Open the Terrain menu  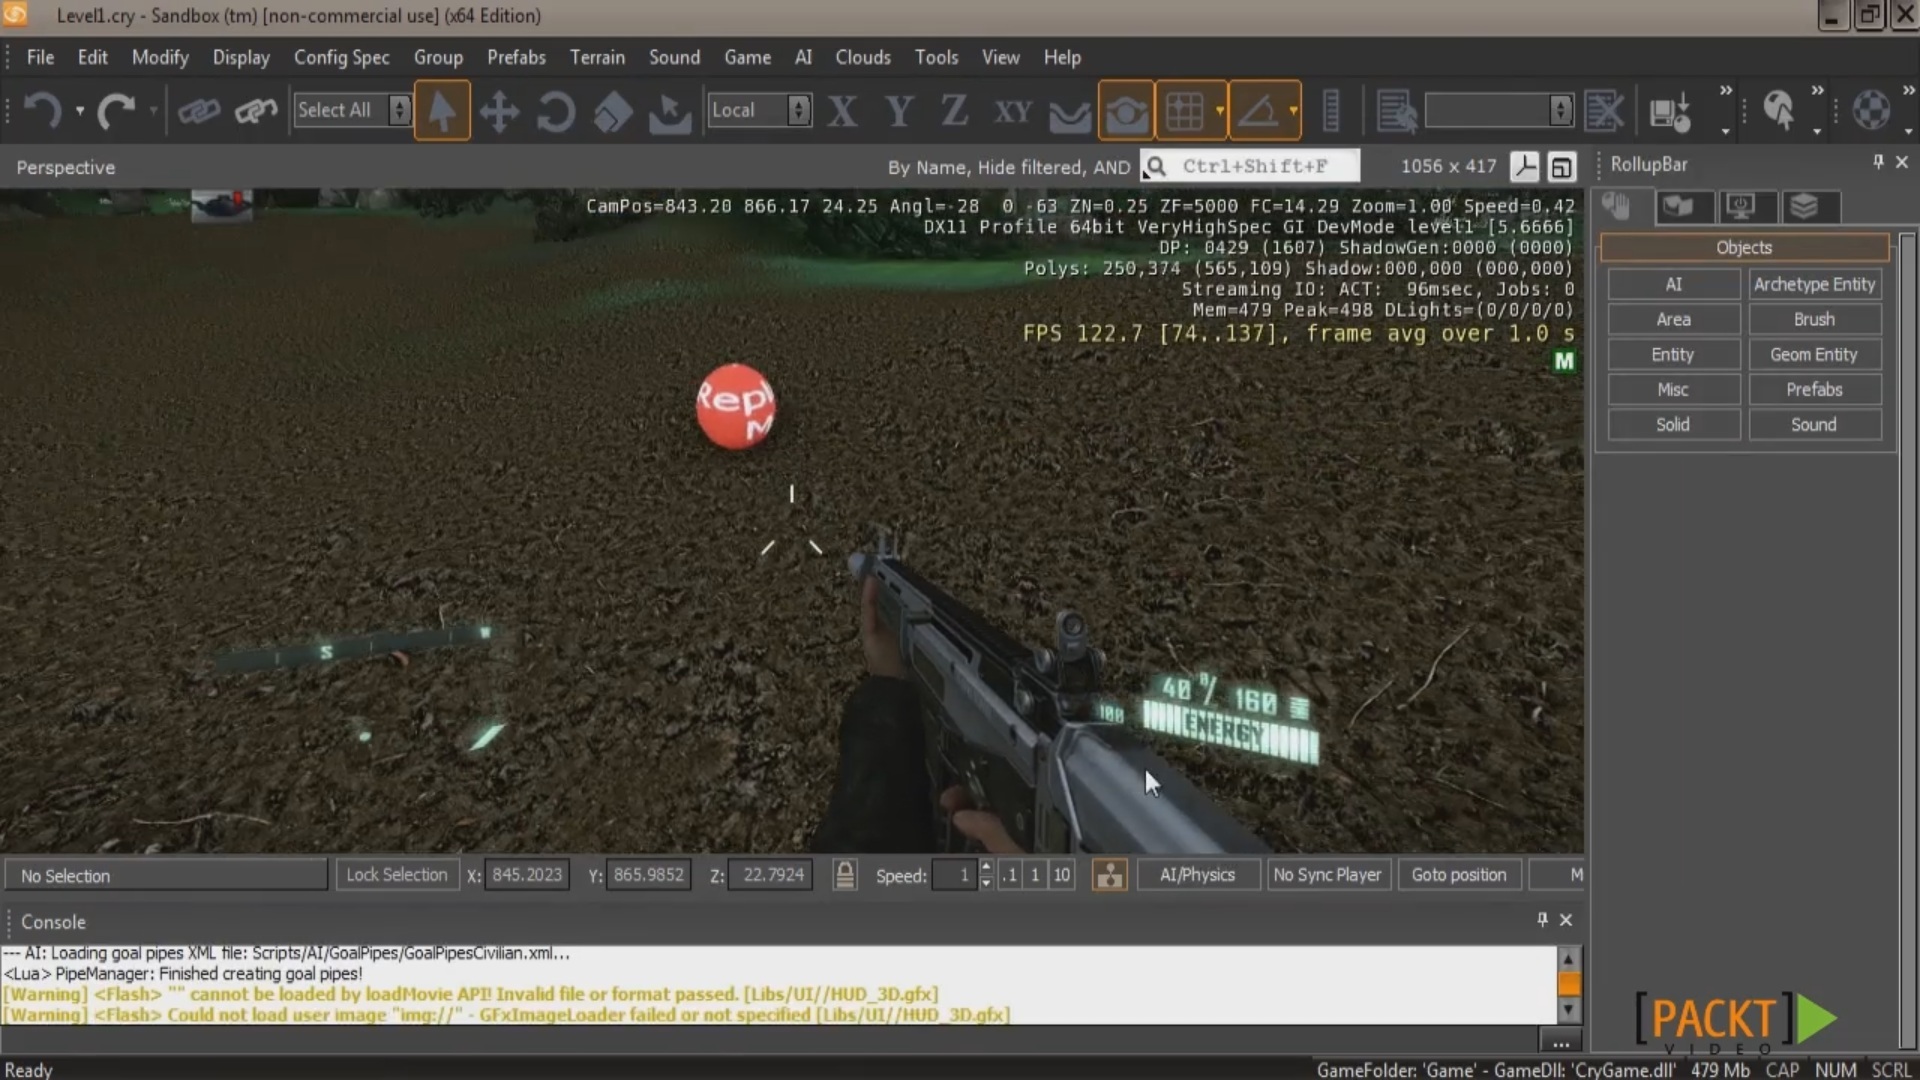[597, 55]
